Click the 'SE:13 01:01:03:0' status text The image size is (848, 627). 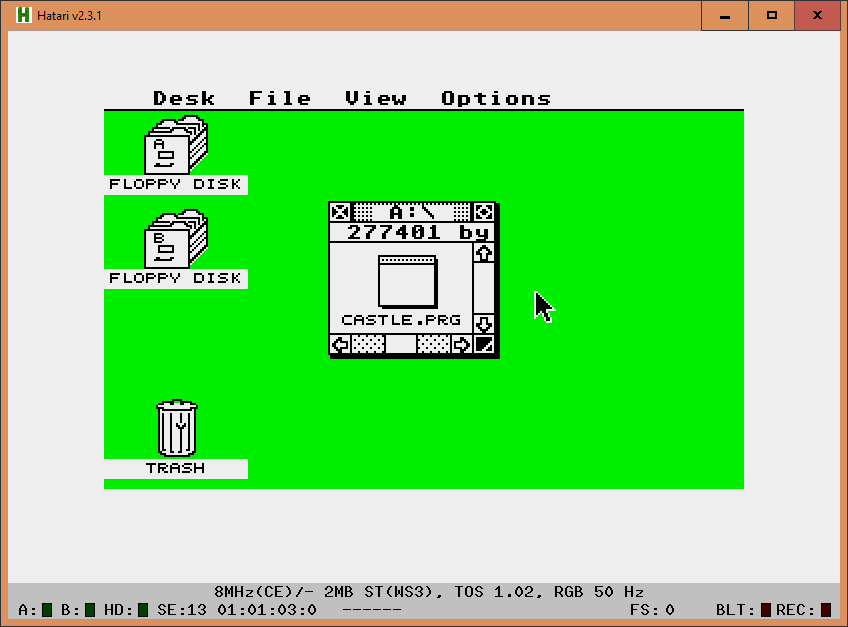click(237, 610)
